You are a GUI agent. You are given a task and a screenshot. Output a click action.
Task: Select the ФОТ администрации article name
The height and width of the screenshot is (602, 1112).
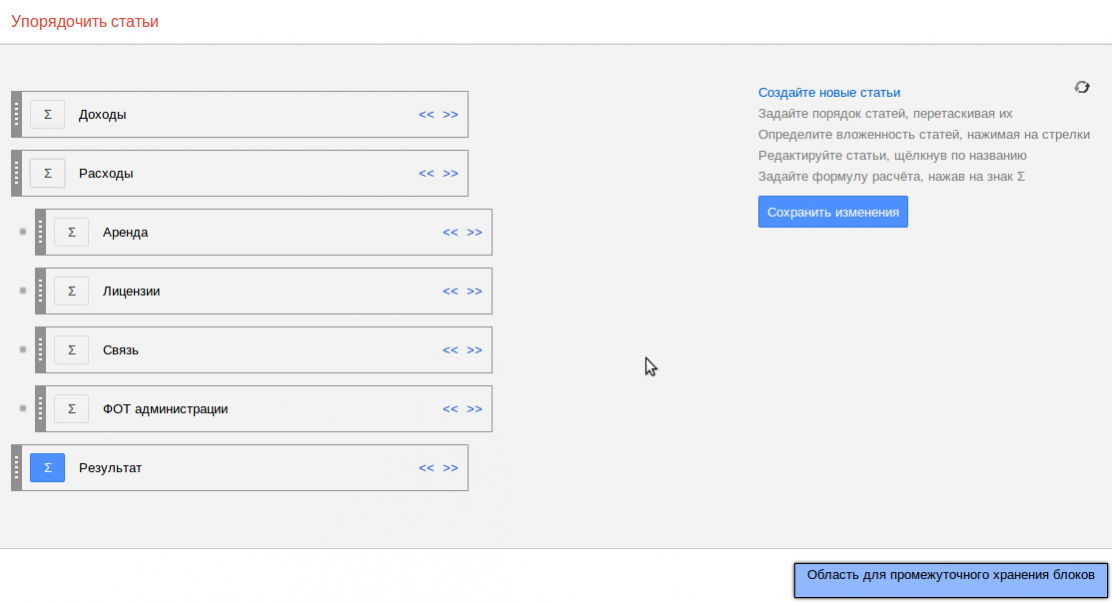165,409
